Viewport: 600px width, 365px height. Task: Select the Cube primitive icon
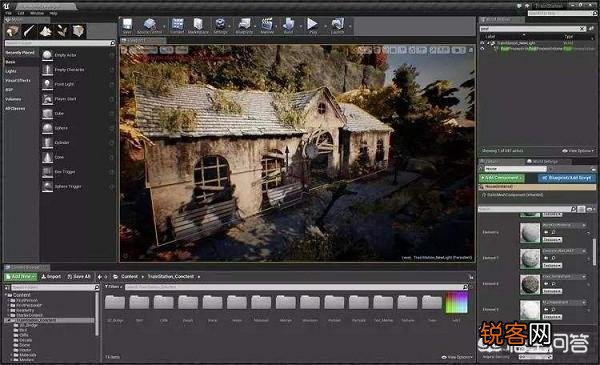click(x=47, y=114)
